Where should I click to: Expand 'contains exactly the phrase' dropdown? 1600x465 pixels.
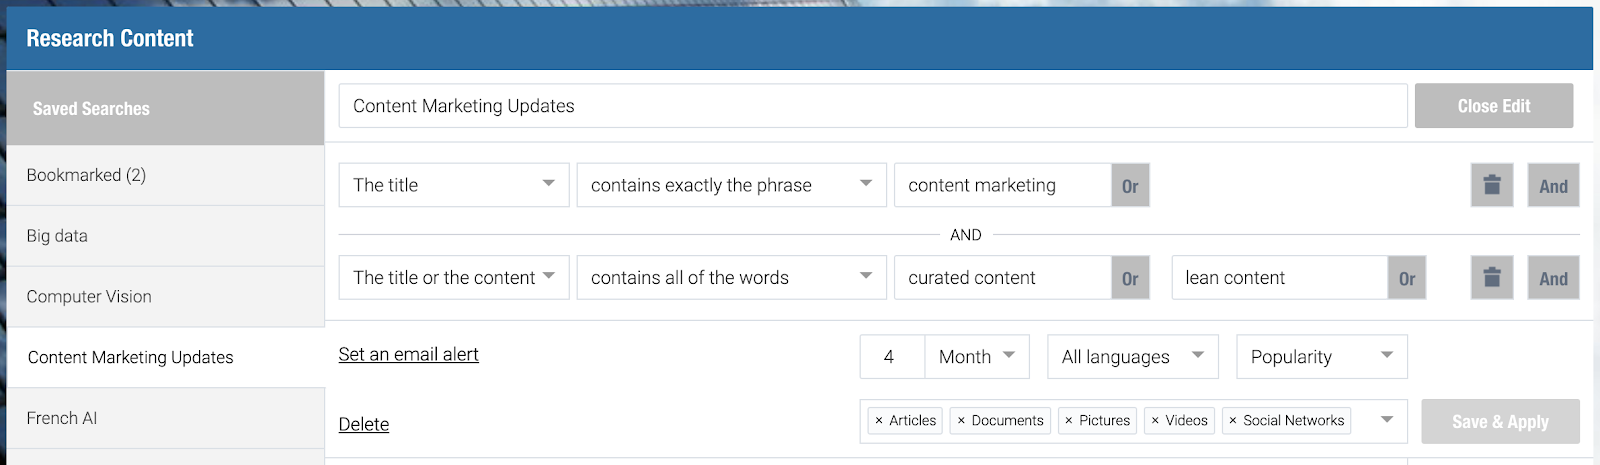(x=731, y=185)
